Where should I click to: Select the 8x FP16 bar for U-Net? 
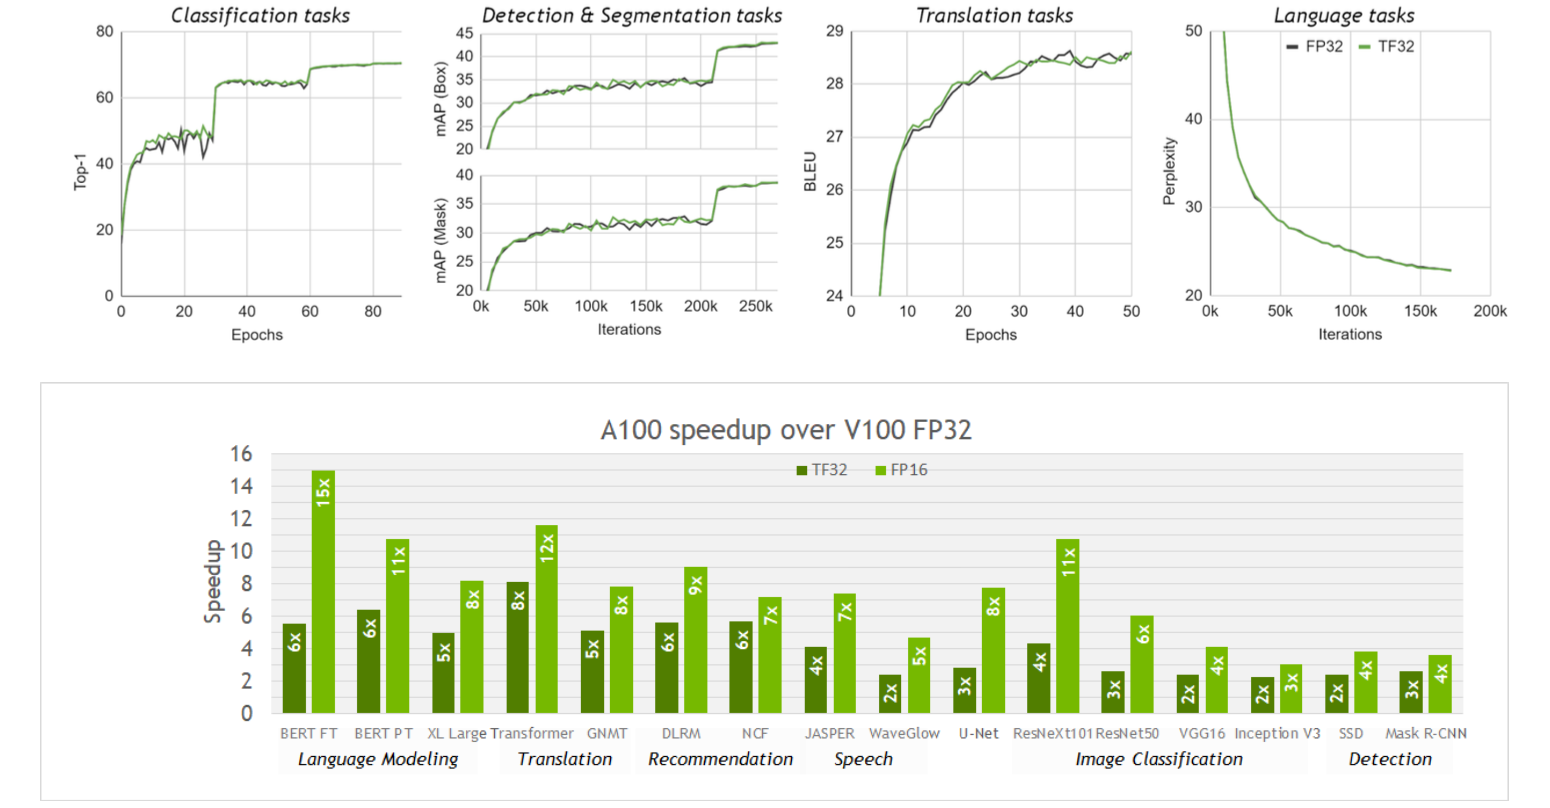tap(993, 650)
